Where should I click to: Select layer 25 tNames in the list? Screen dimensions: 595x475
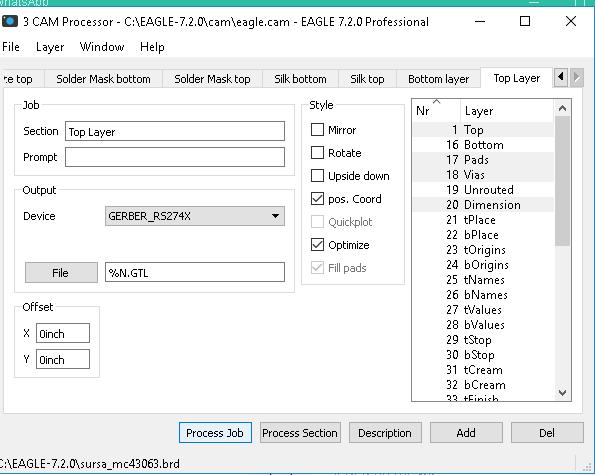(483, 280)
